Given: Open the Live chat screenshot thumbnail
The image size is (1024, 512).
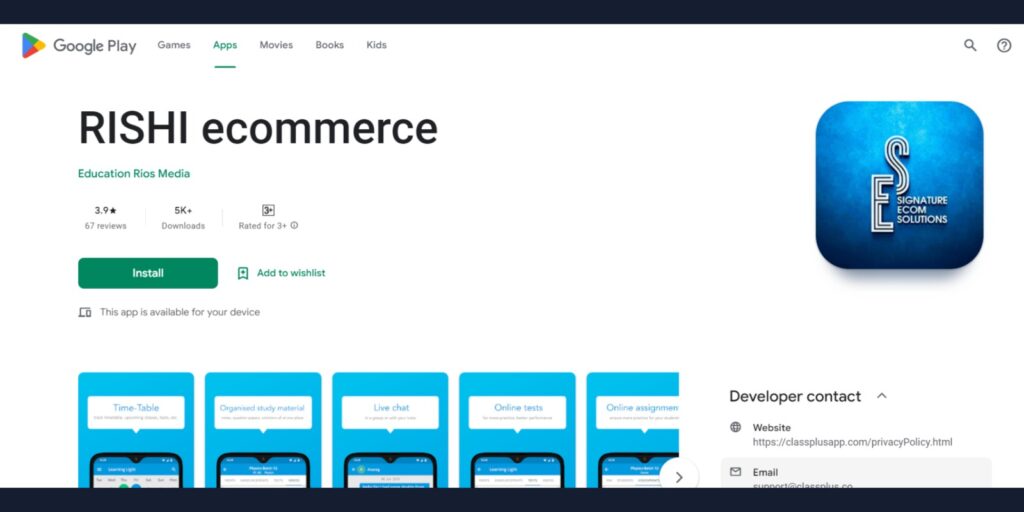Looking at the screenshot, I should [x=390, y=430].
